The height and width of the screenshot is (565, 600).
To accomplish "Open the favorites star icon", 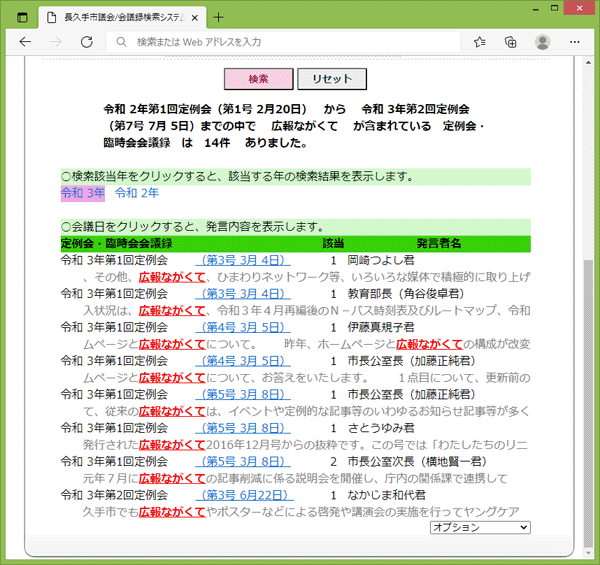I will tap(480, 42).
